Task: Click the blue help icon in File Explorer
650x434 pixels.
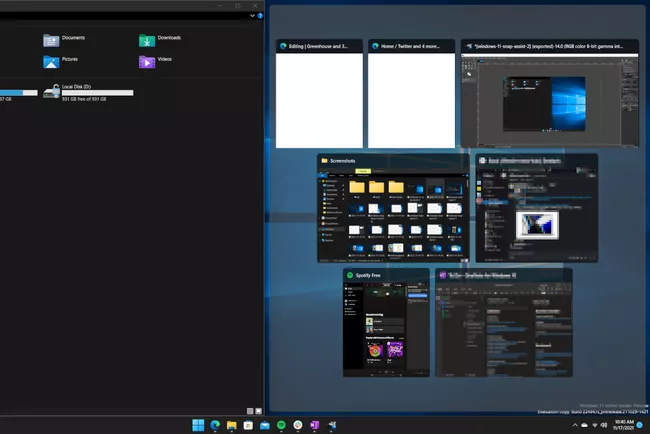Action: [x=260, y=16]
